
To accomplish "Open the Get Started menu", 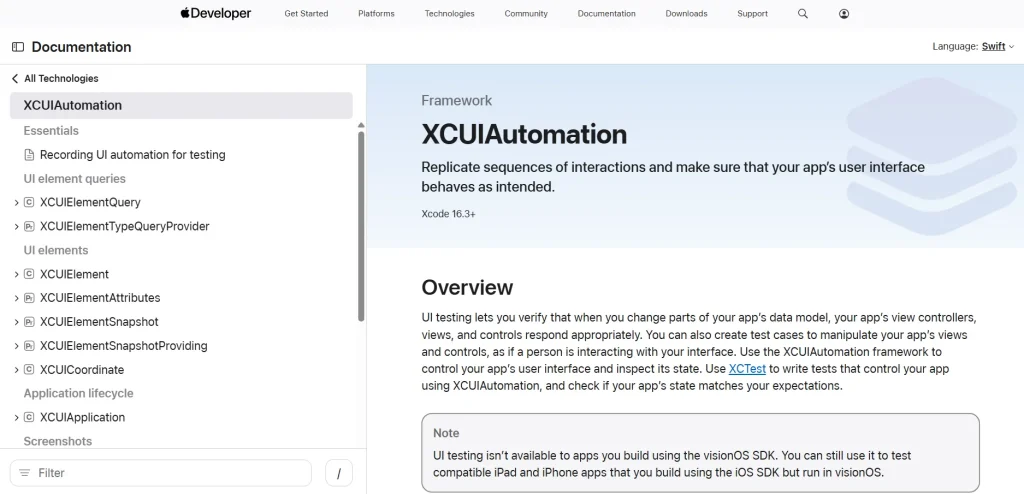I will 306,14.
